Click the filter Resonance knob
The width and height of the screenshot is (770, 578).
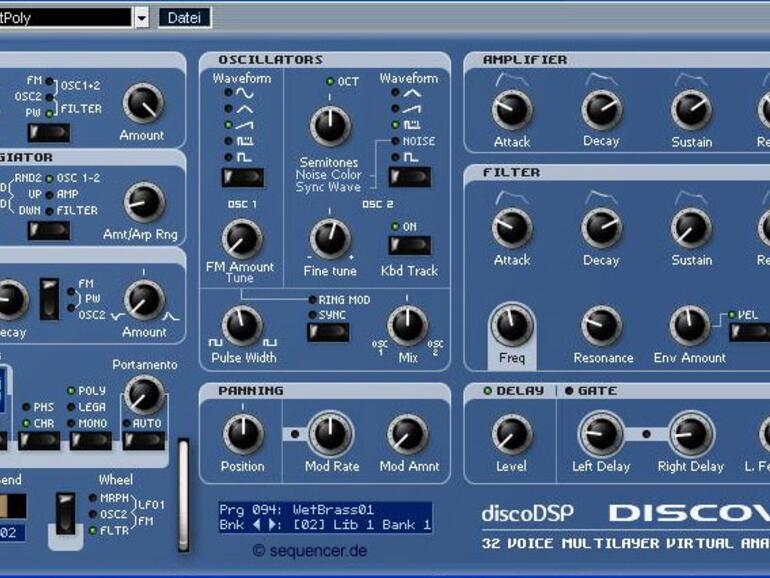point(602,326)
